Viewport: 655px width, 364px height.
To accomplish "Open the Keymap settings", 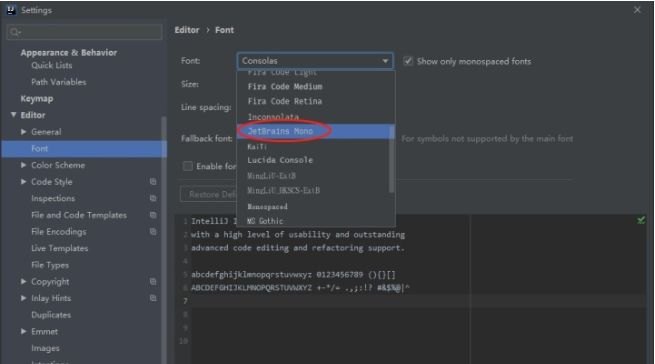I will 37,99.
